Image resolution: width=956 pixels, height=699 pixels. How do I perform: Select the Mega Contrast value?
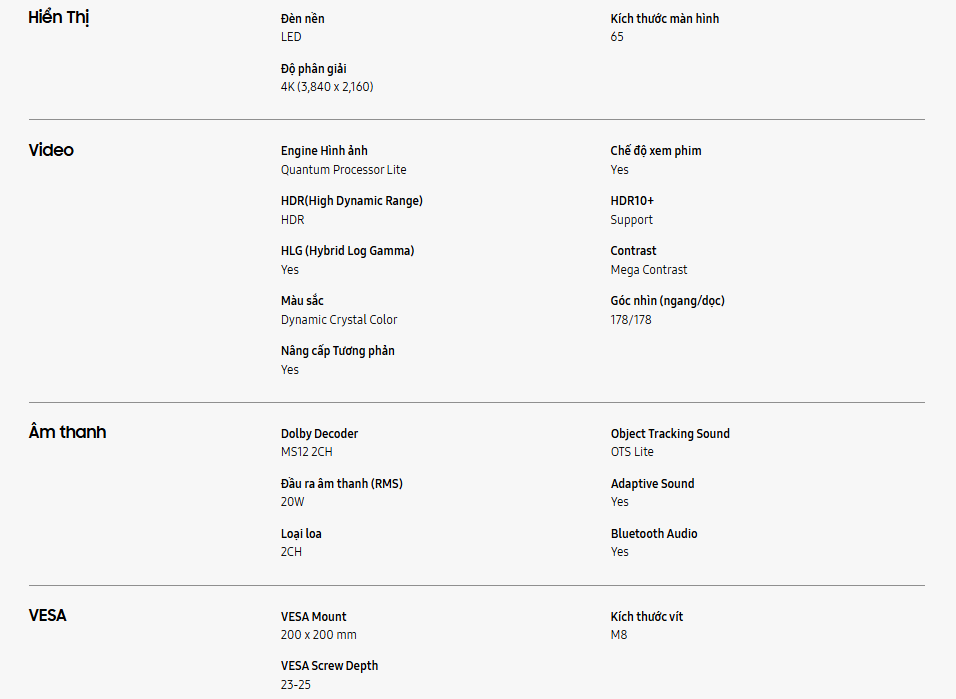pos(649,270)
